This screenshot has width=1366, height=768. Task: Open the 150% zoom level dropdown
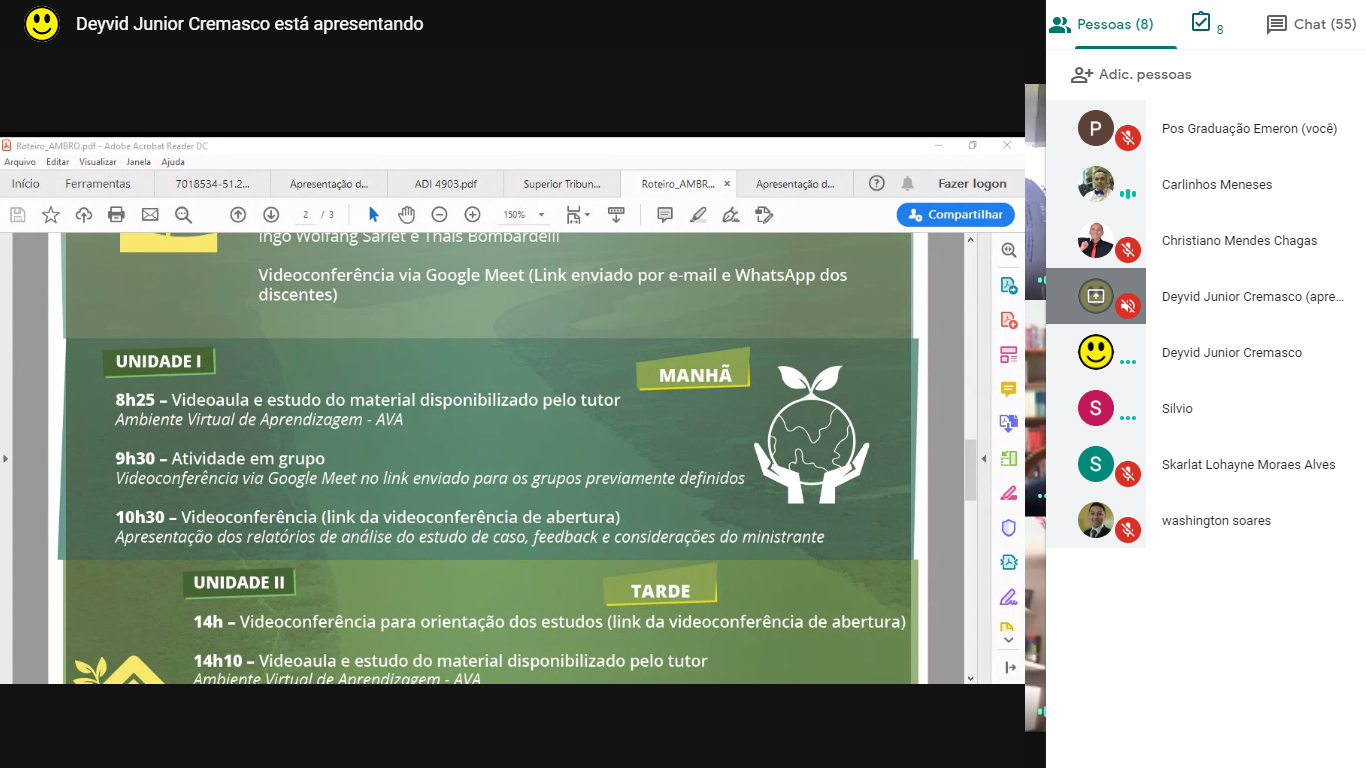(541, 215)
